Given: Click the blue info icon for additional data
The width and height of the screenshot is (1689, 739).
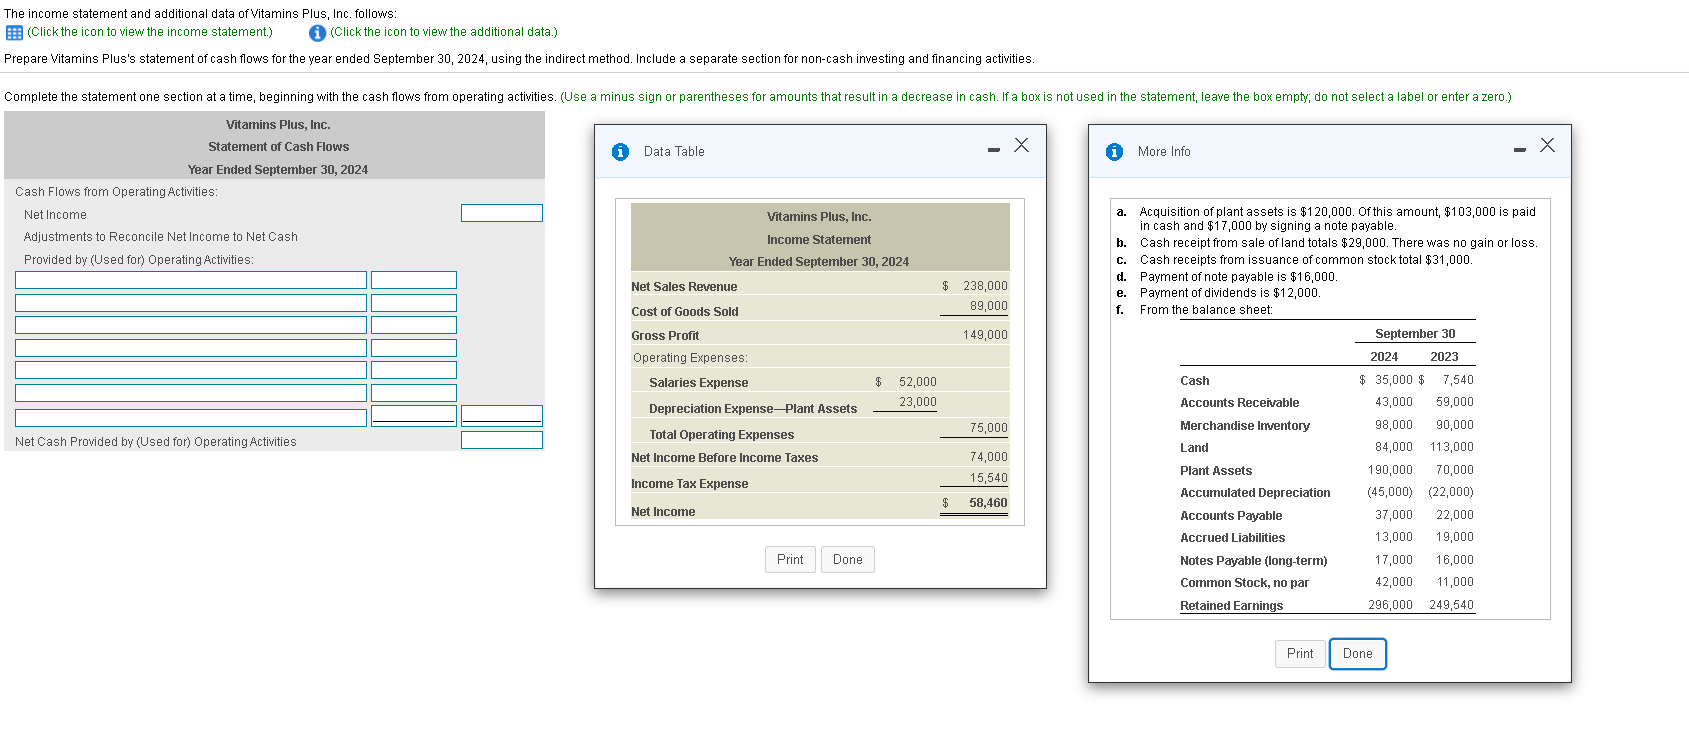Looking at the screenshot, I should pyautogui.click(x=317, y=33).
